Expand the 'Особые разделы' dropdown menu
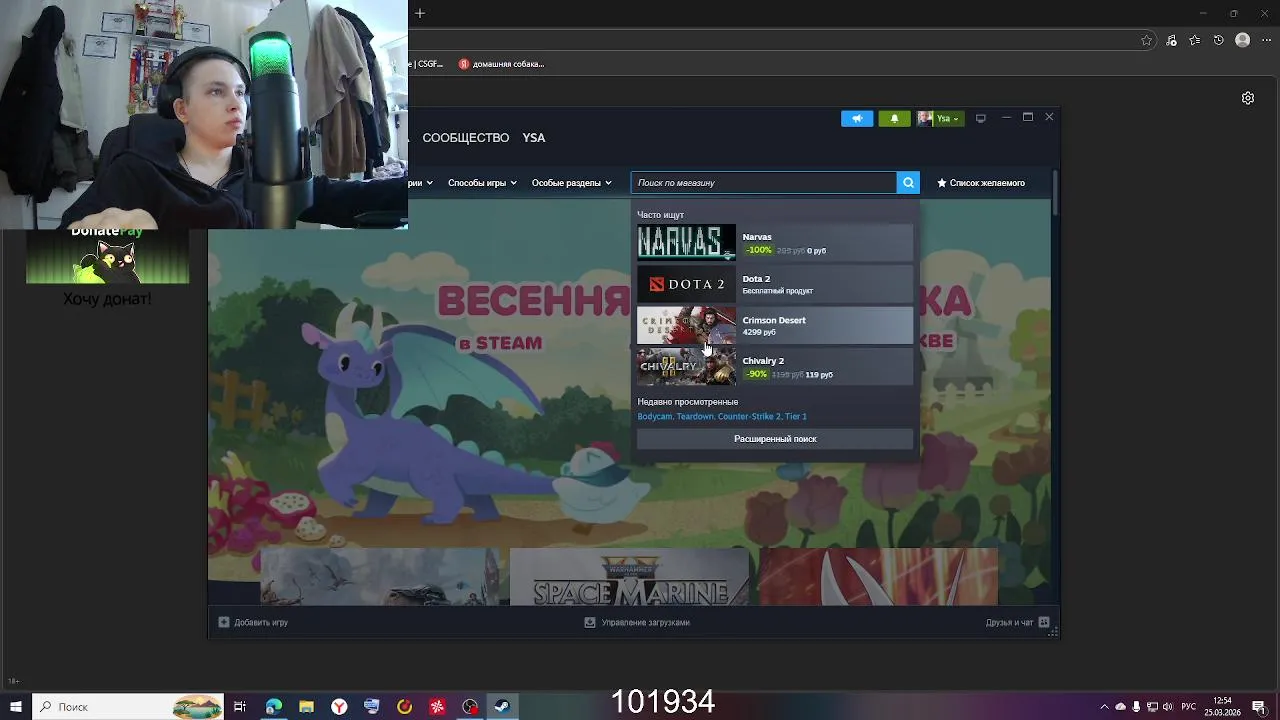Screen dimensions: 1280x720 [x=571, y=183]
